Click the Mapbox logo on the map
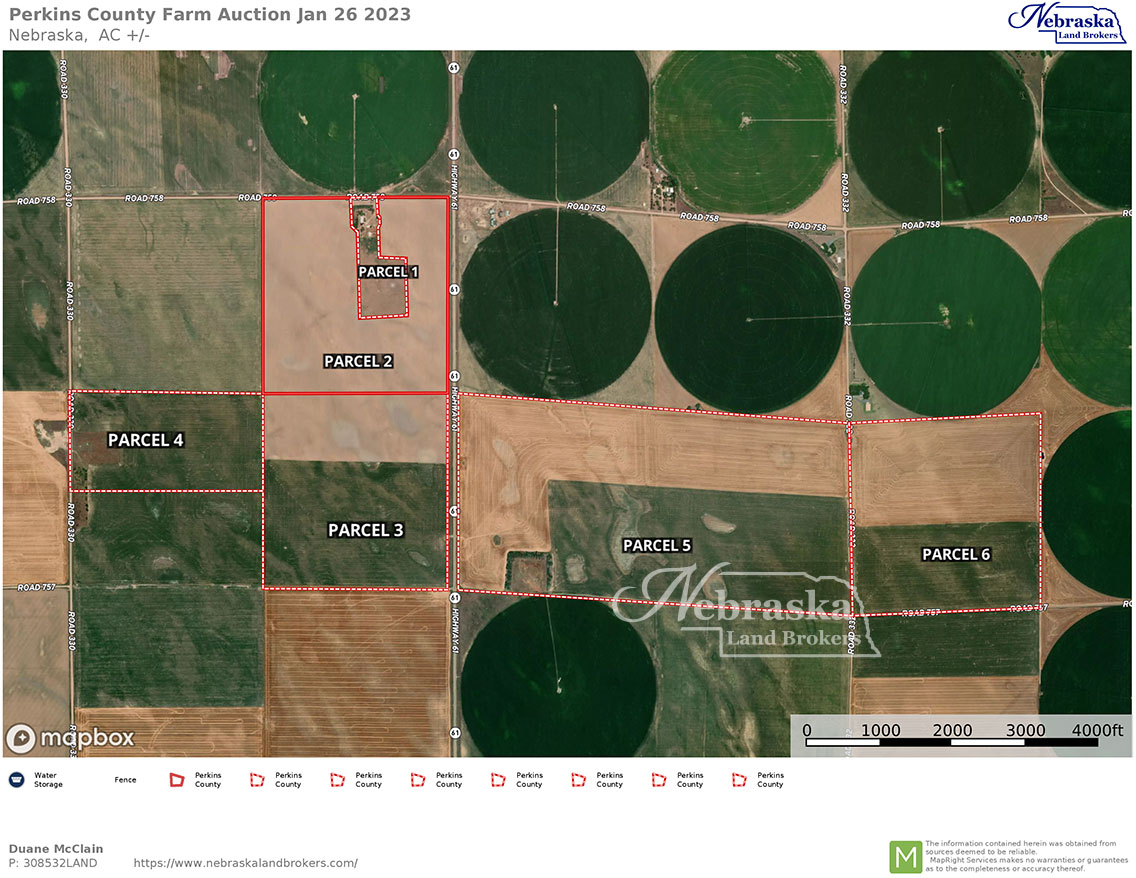The width and height of the screenshot is (1136, 878). 70,738
